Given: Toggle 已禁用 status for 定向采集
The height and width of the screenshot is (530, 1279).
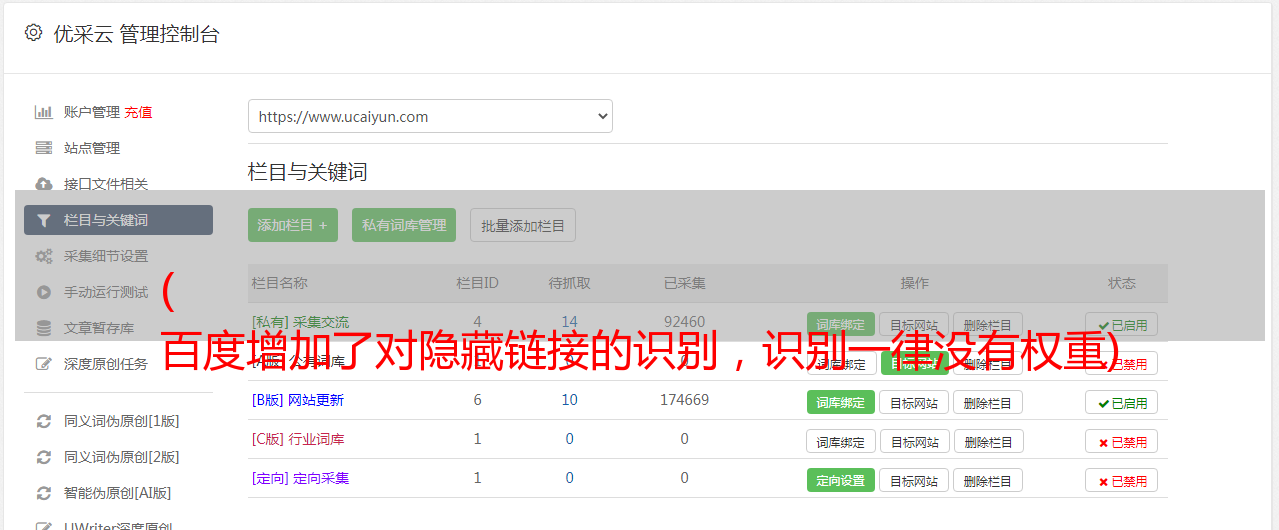Looking at the screenshot, I should coord(1122,480).
